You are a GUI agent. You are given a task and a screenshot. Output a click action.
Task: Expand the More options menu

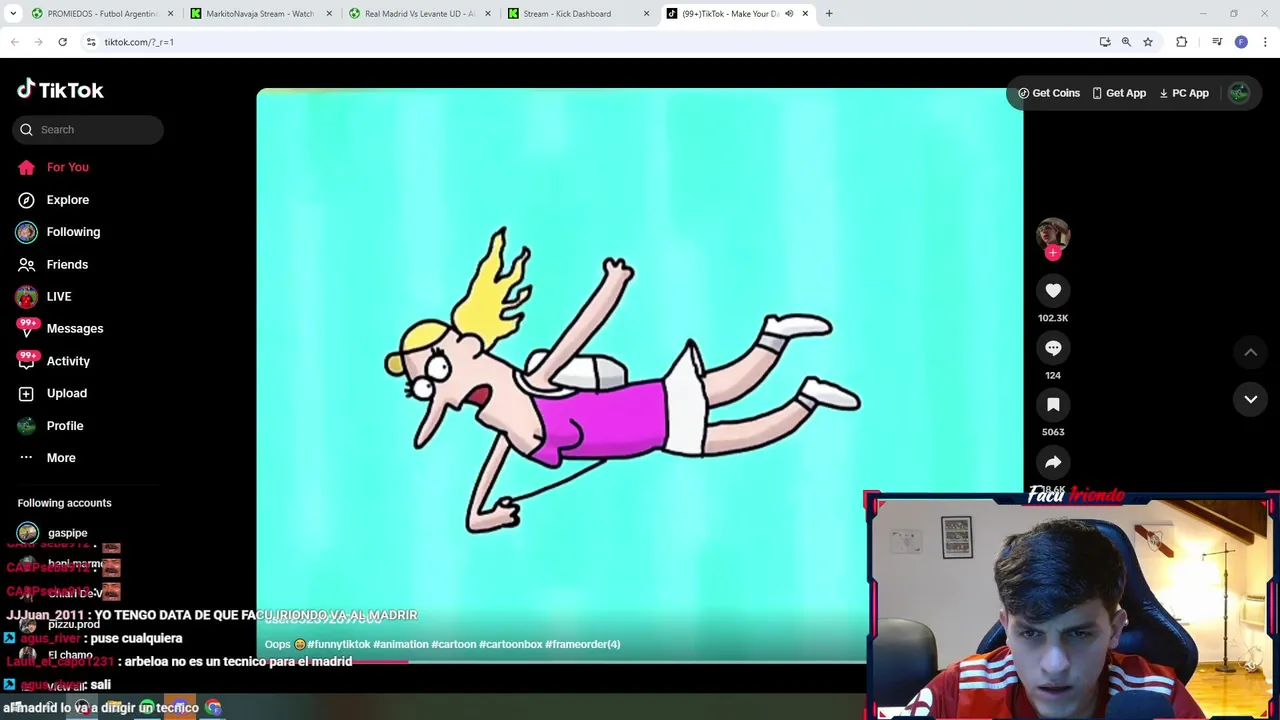pyautogui.click(x=60, y=457)
